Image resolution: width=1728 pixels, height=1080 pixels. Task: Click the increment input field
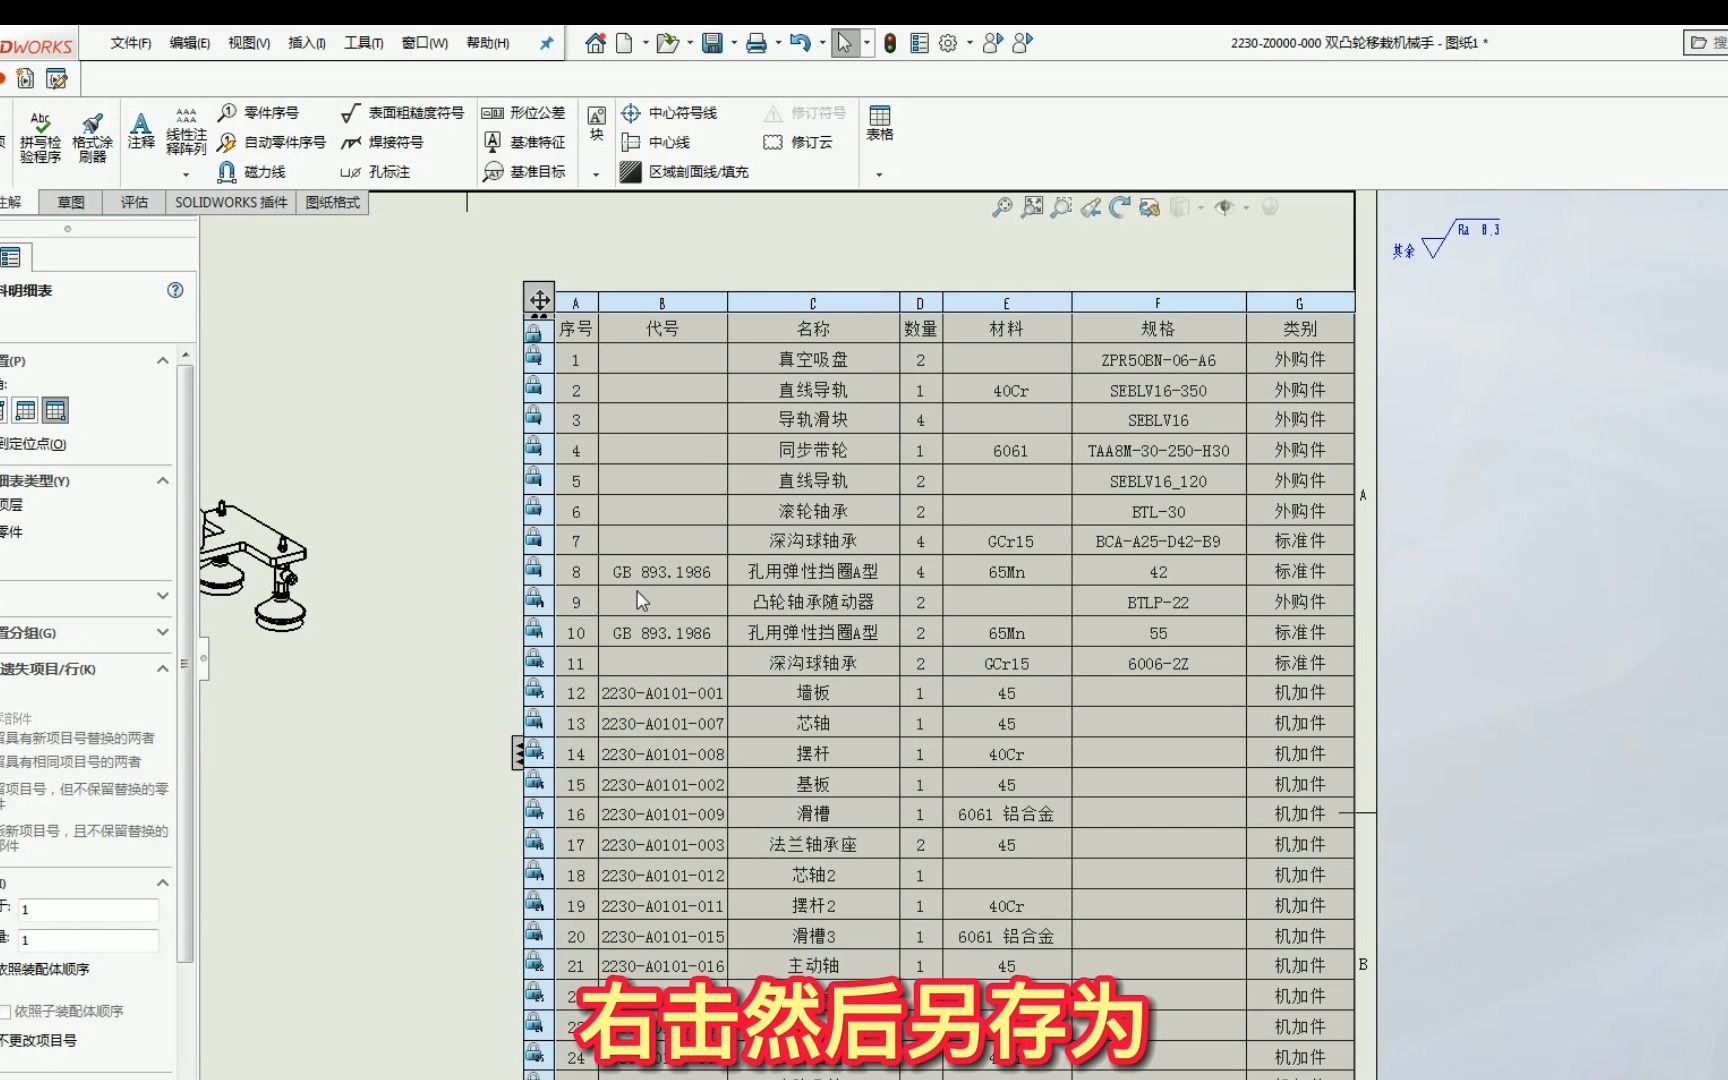point(88,940)
